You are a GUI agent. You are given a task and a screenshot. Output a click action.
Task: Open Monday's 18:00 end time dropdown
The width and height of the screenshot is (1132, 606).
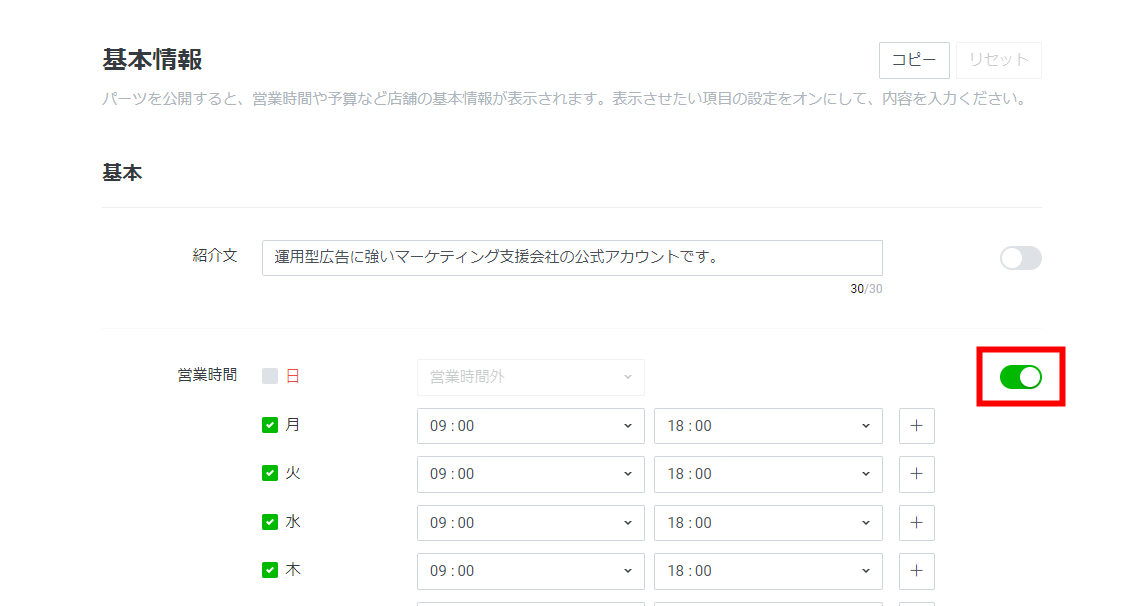pos(767,426)
